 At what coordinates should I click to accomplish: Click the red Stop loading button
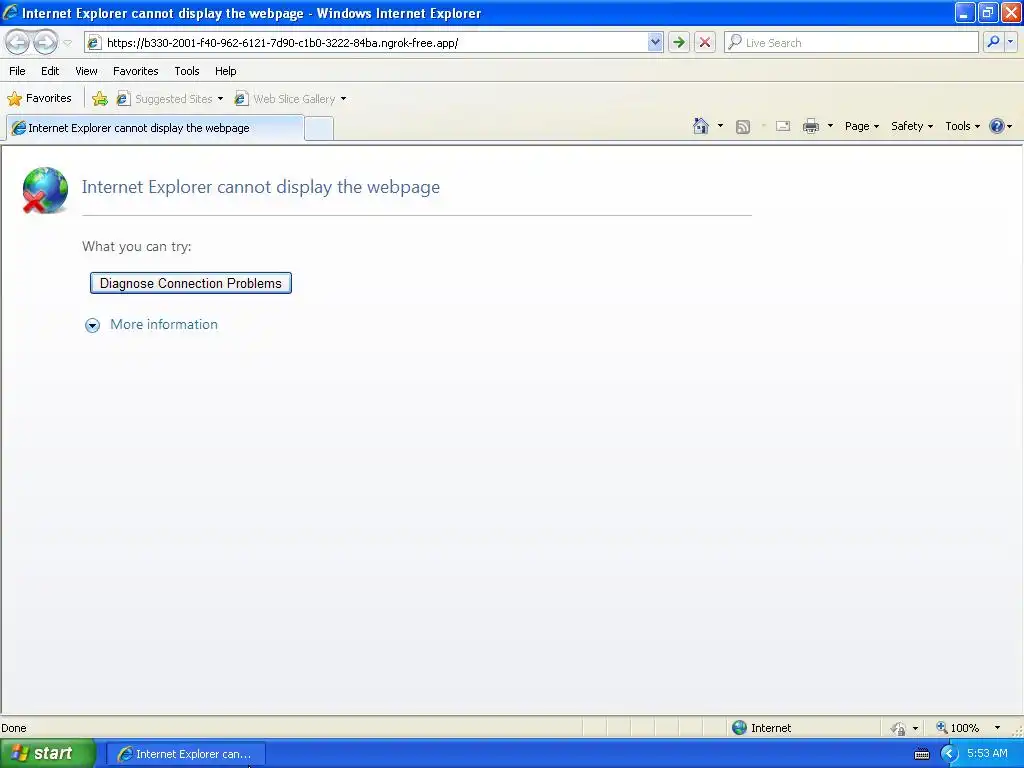coord(705,43)
